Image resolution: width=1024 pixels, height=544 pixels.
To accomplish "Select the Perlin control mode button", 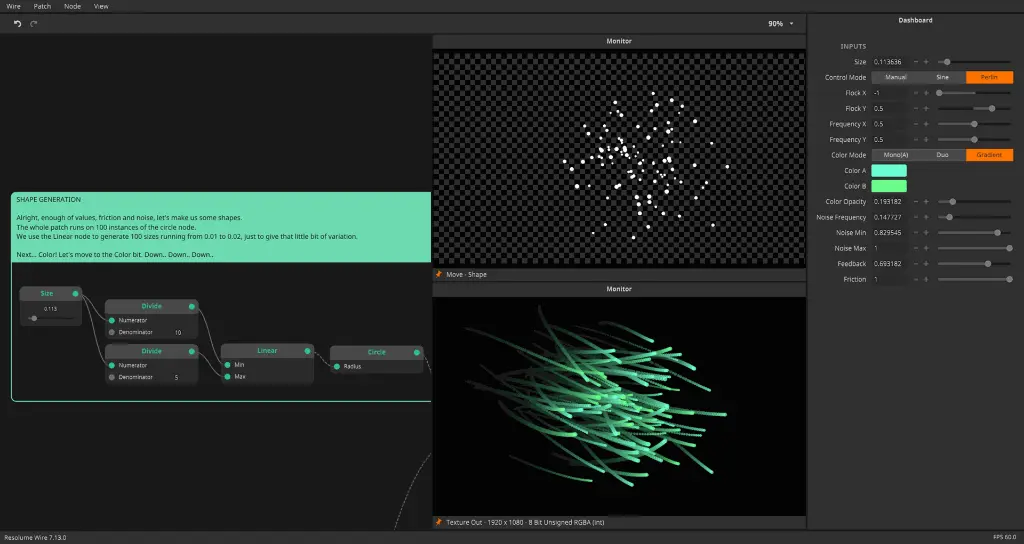I will (989, 77).
